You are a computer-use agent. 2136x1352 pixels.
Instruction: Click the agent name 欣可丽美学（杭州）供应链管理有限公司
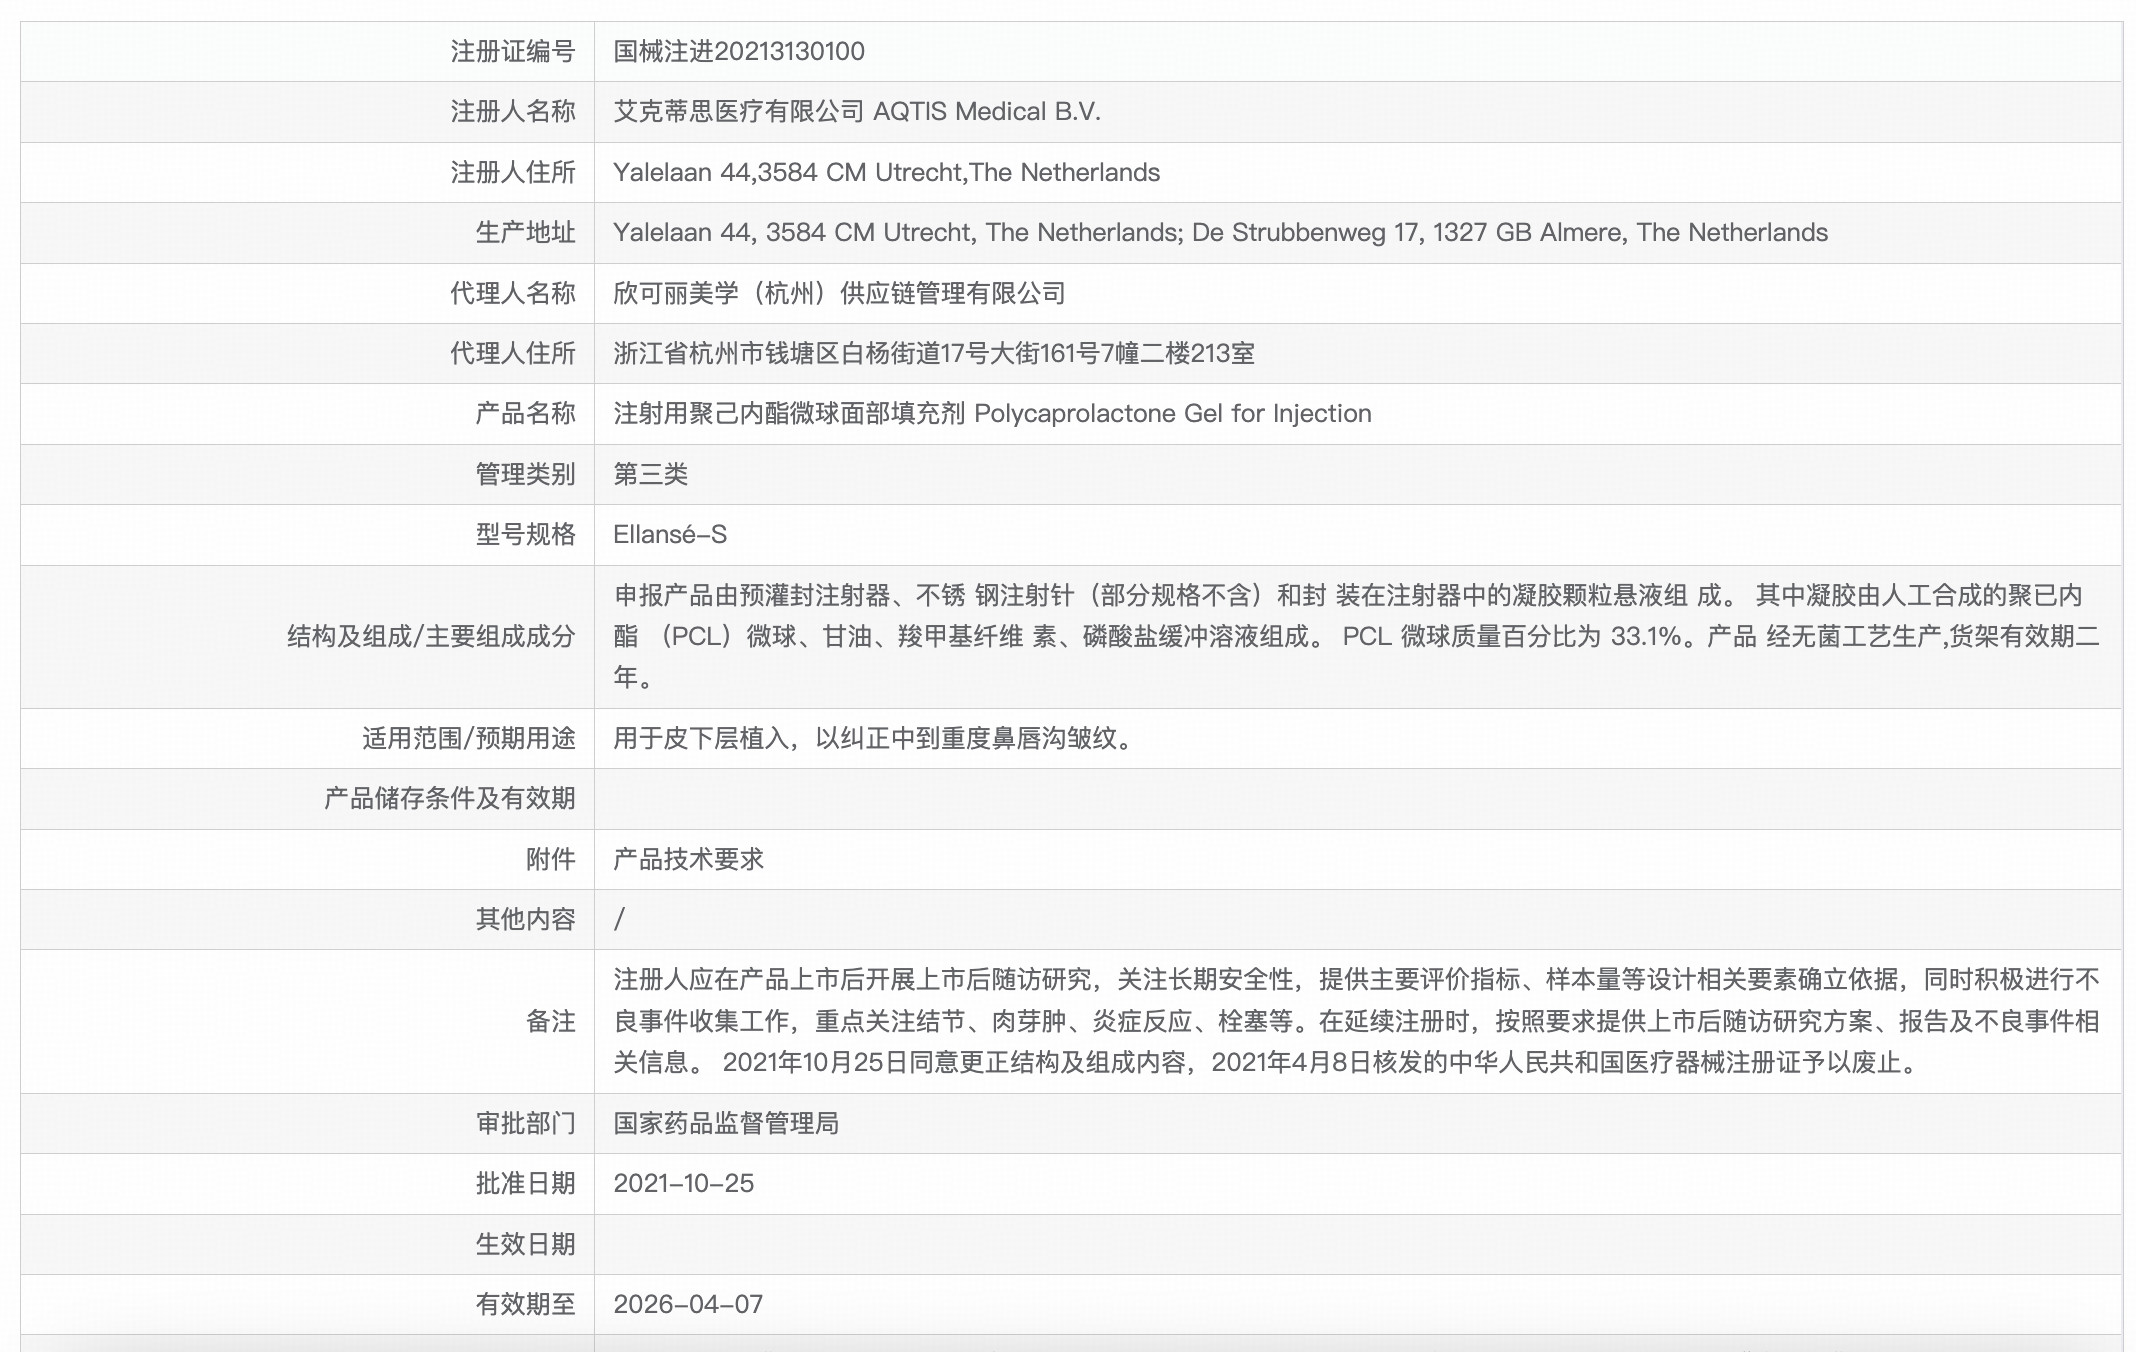(842, 293)
